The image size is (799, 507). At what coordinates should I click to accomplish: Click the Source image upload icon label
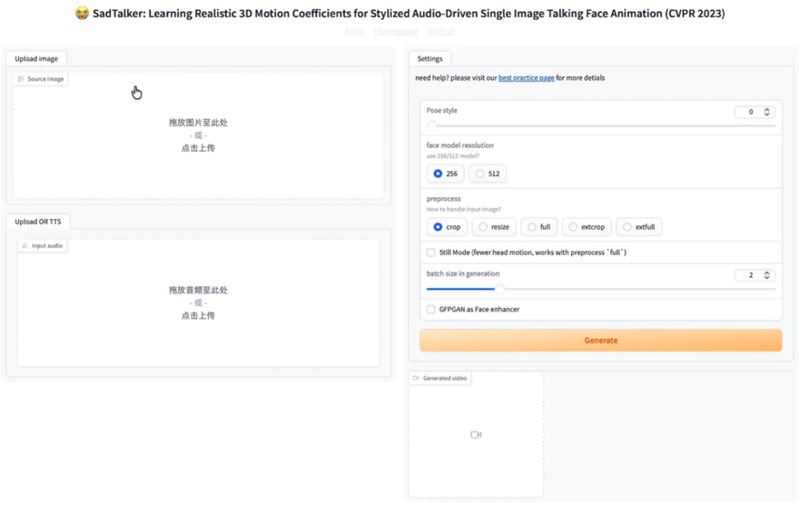(21, 78)
